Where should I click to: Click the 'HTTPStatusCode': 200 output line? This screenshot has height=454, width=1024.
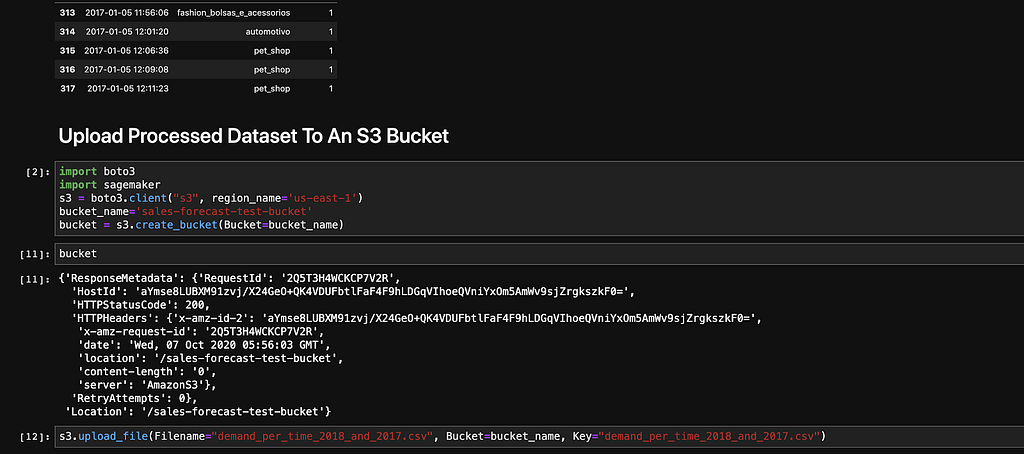click(140, 305)
